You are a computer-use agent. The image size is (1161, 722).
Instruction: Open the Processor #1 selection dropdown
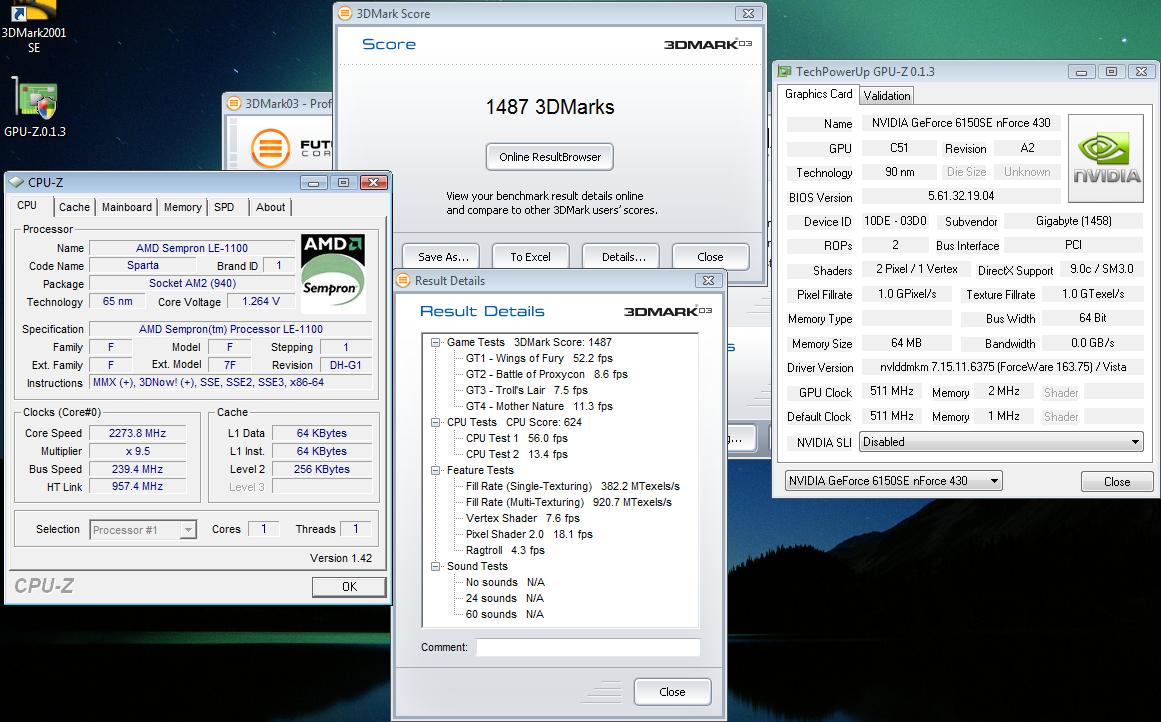pyautogui.click(x=143, y=529)
